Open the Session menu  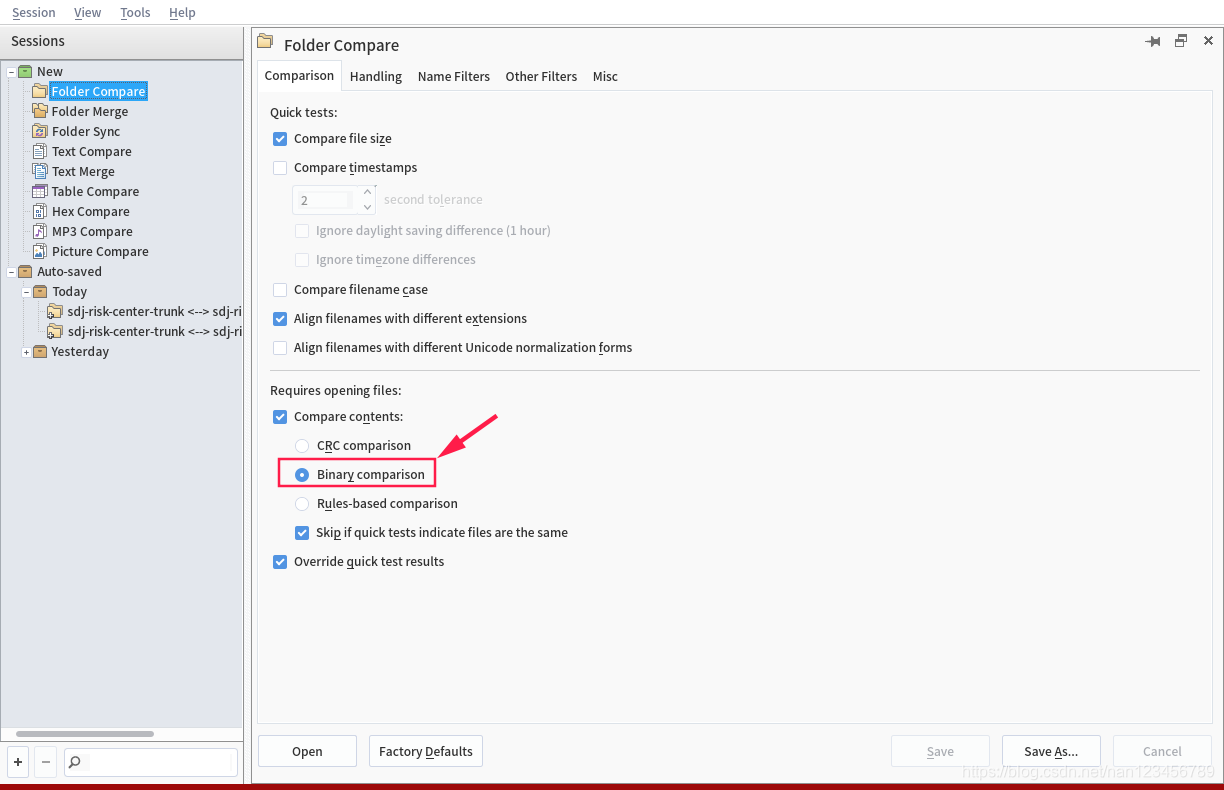click(33, 13)
